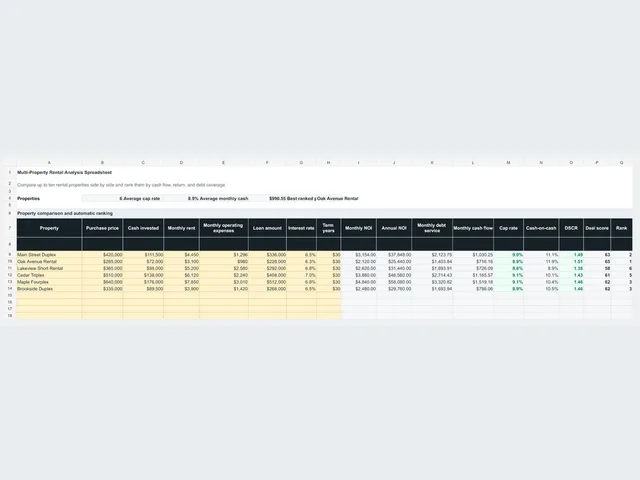Viewport: 640px width, 480px height.
Task: Click the $72,000 cash invested for Oak Avenue Rental
Action: [143, 262]
